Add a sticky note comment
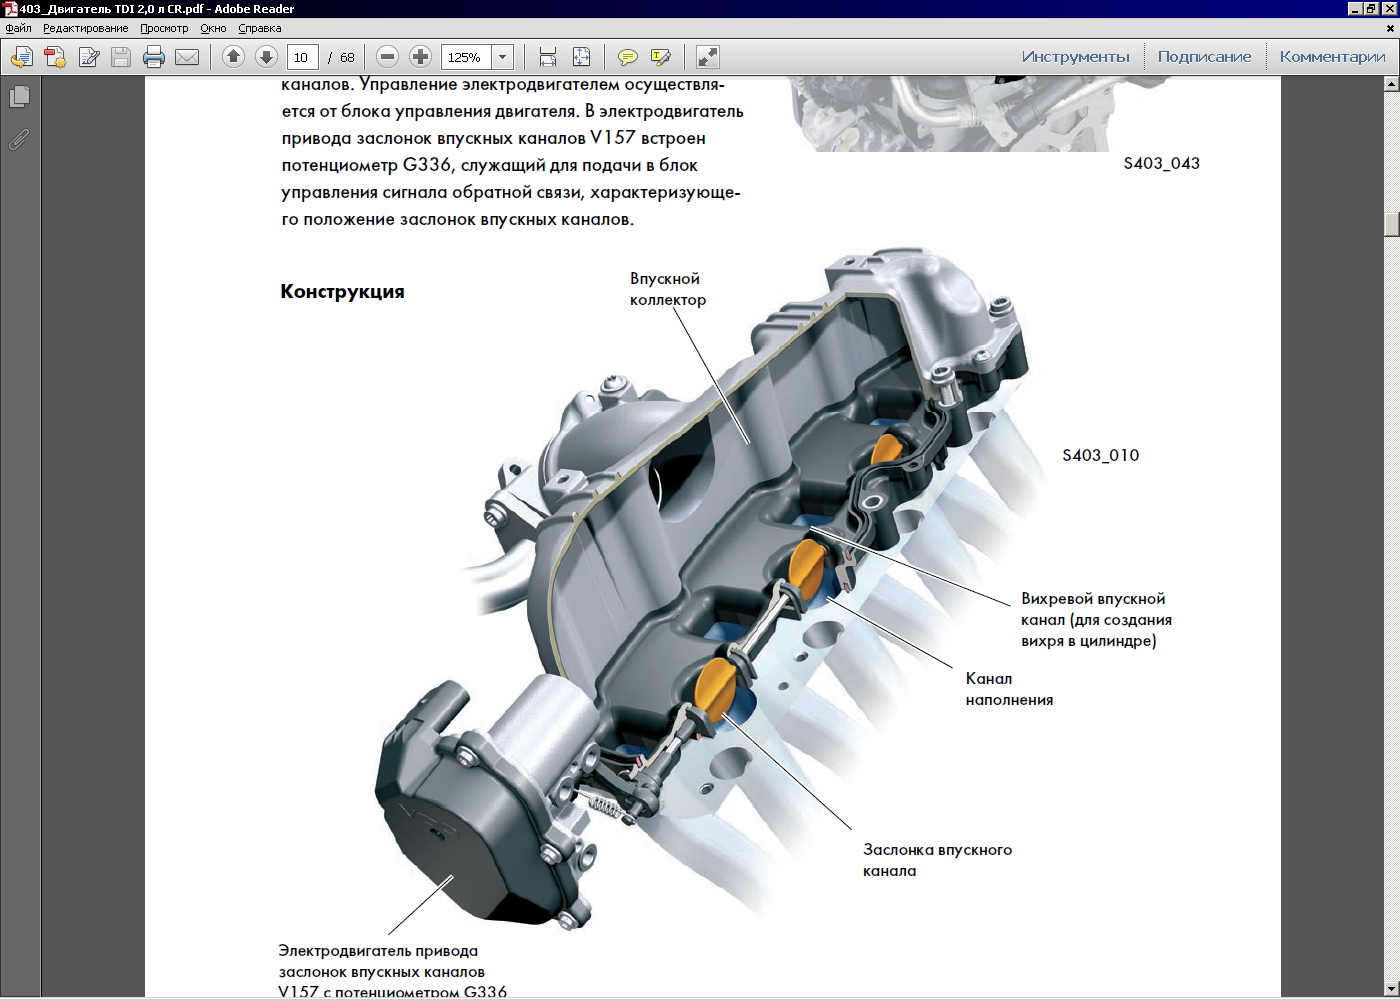The width and height of the screenshot is (1400, 1001). [x=627, y=57]
